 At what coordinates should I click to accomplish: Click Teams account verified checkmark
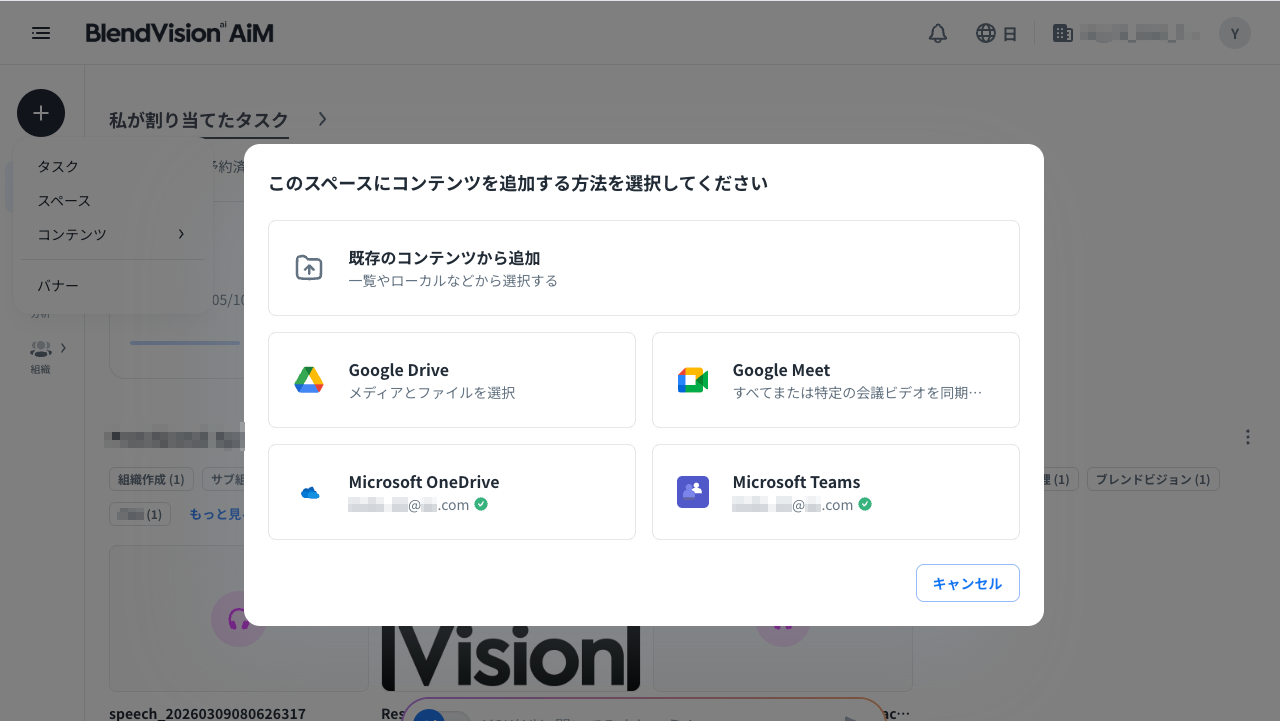(865, 504)
